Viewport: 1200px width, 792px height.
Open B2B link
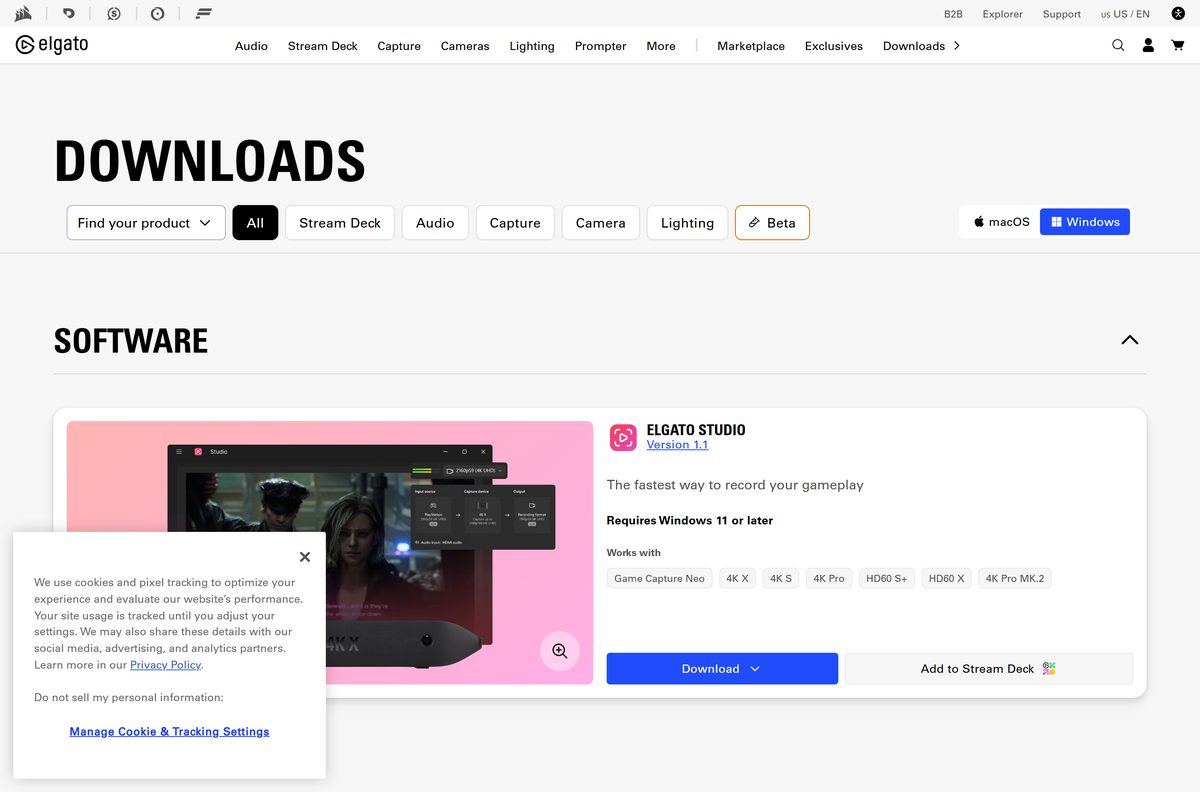click(x=953, y=14)
